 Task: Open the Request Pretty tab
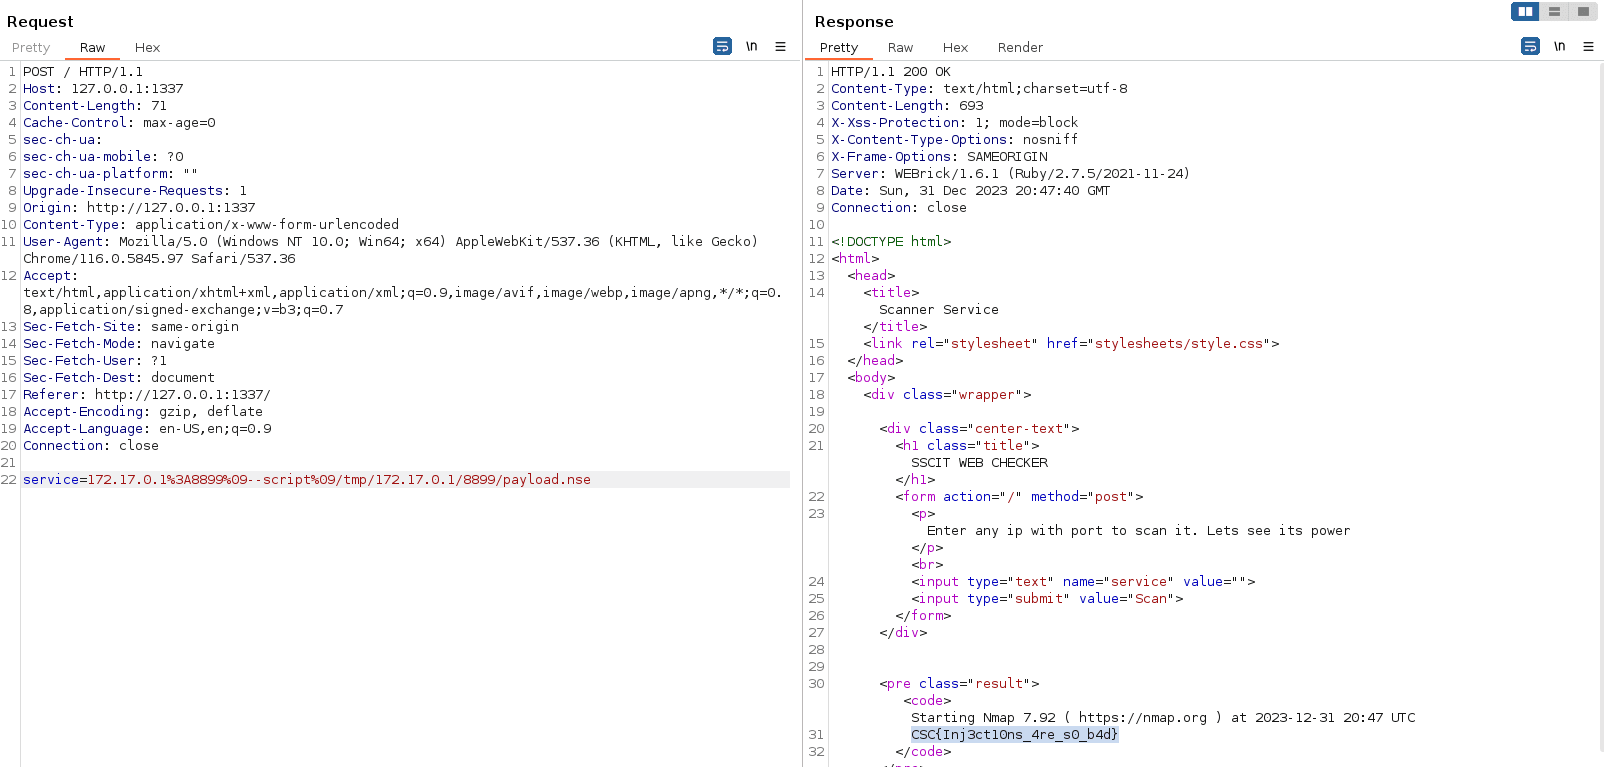31,47
